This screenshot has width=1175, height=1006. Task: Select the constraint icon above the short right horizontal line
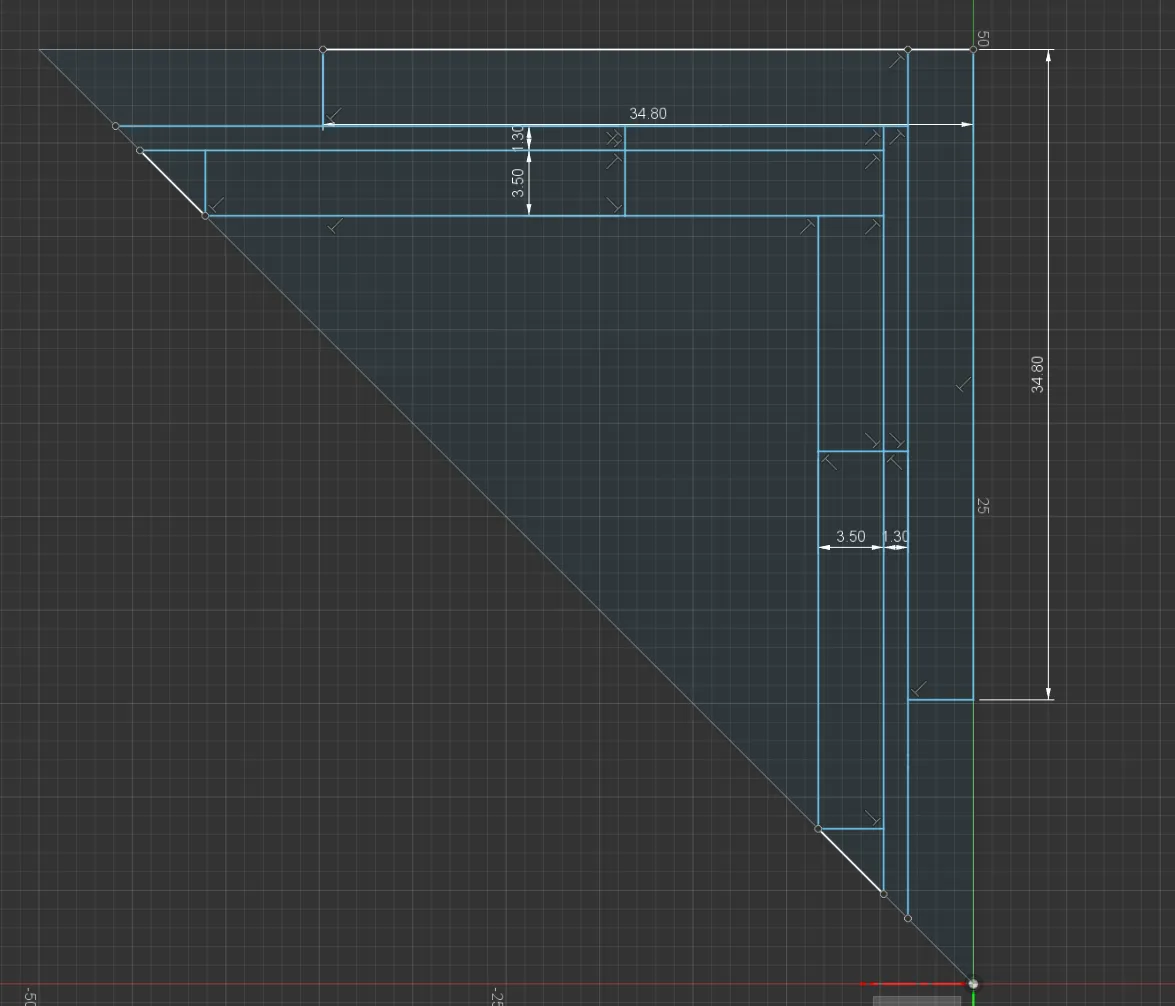click(919, 688)
